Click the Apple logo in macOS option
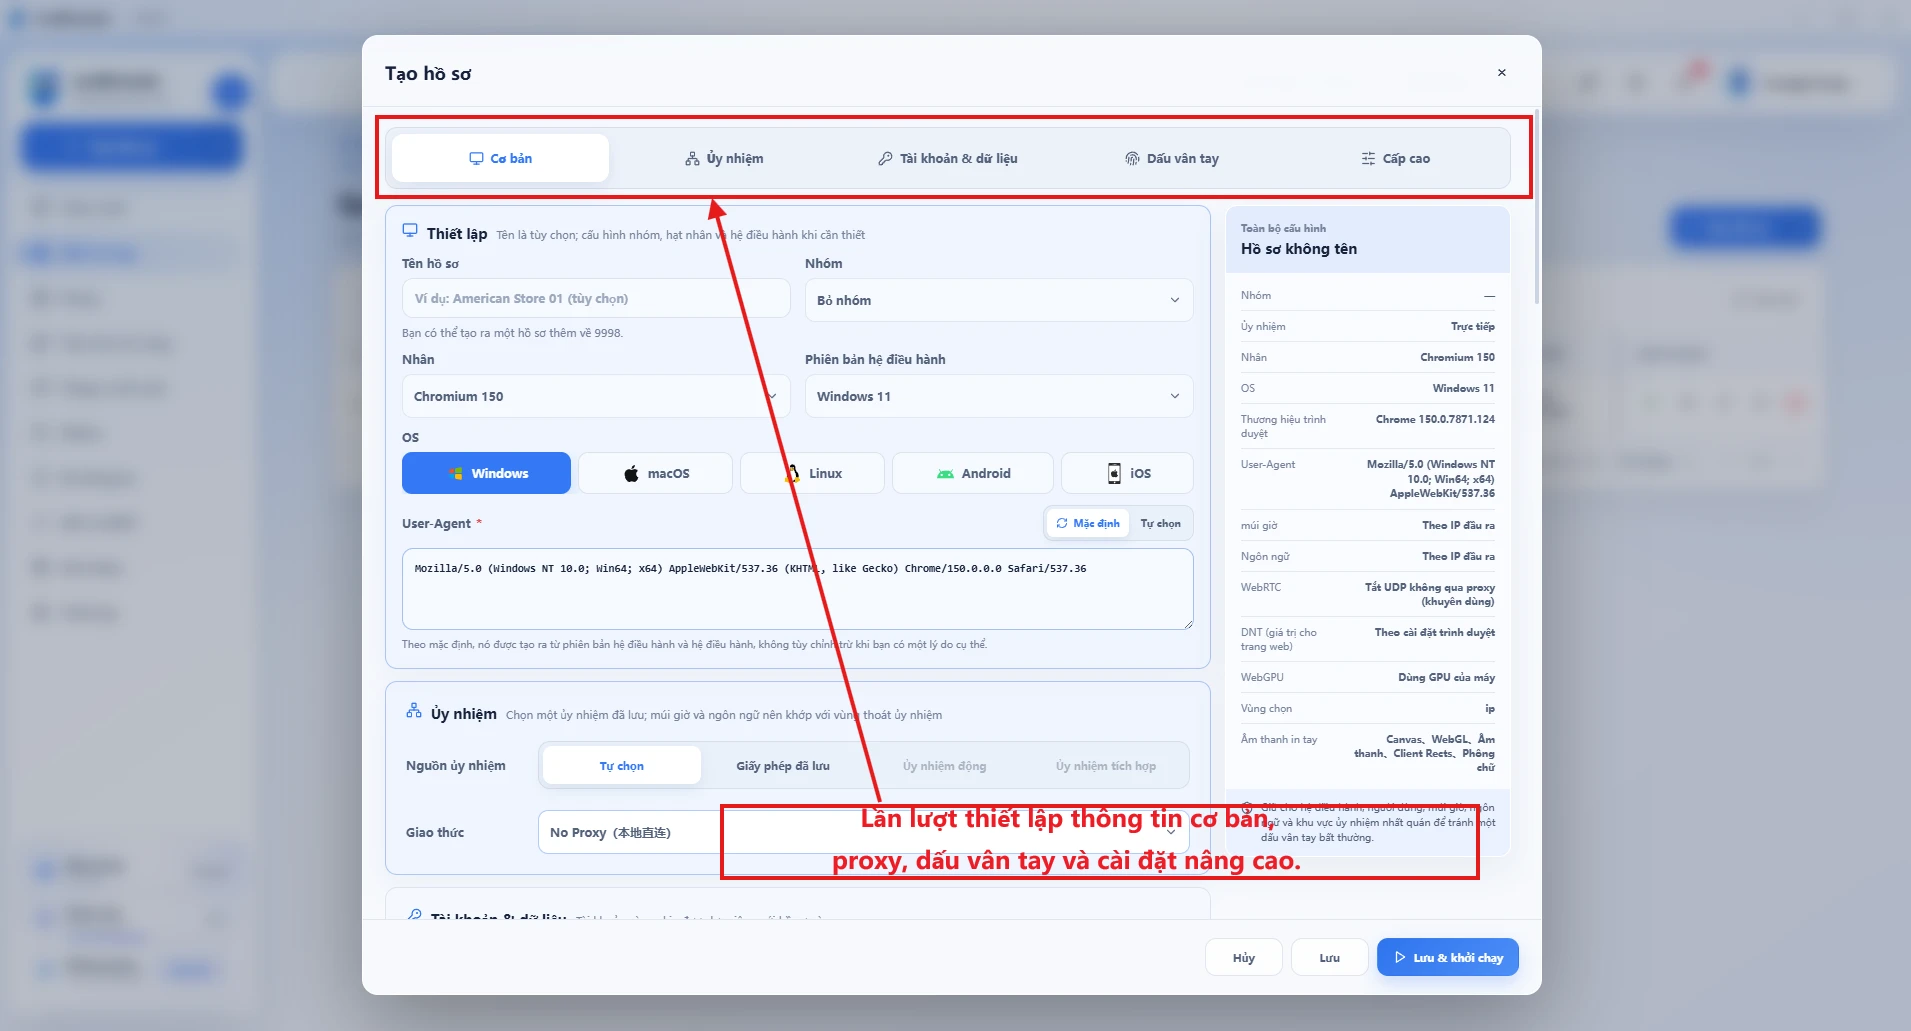The image size is (1911, 1031). 631,473
